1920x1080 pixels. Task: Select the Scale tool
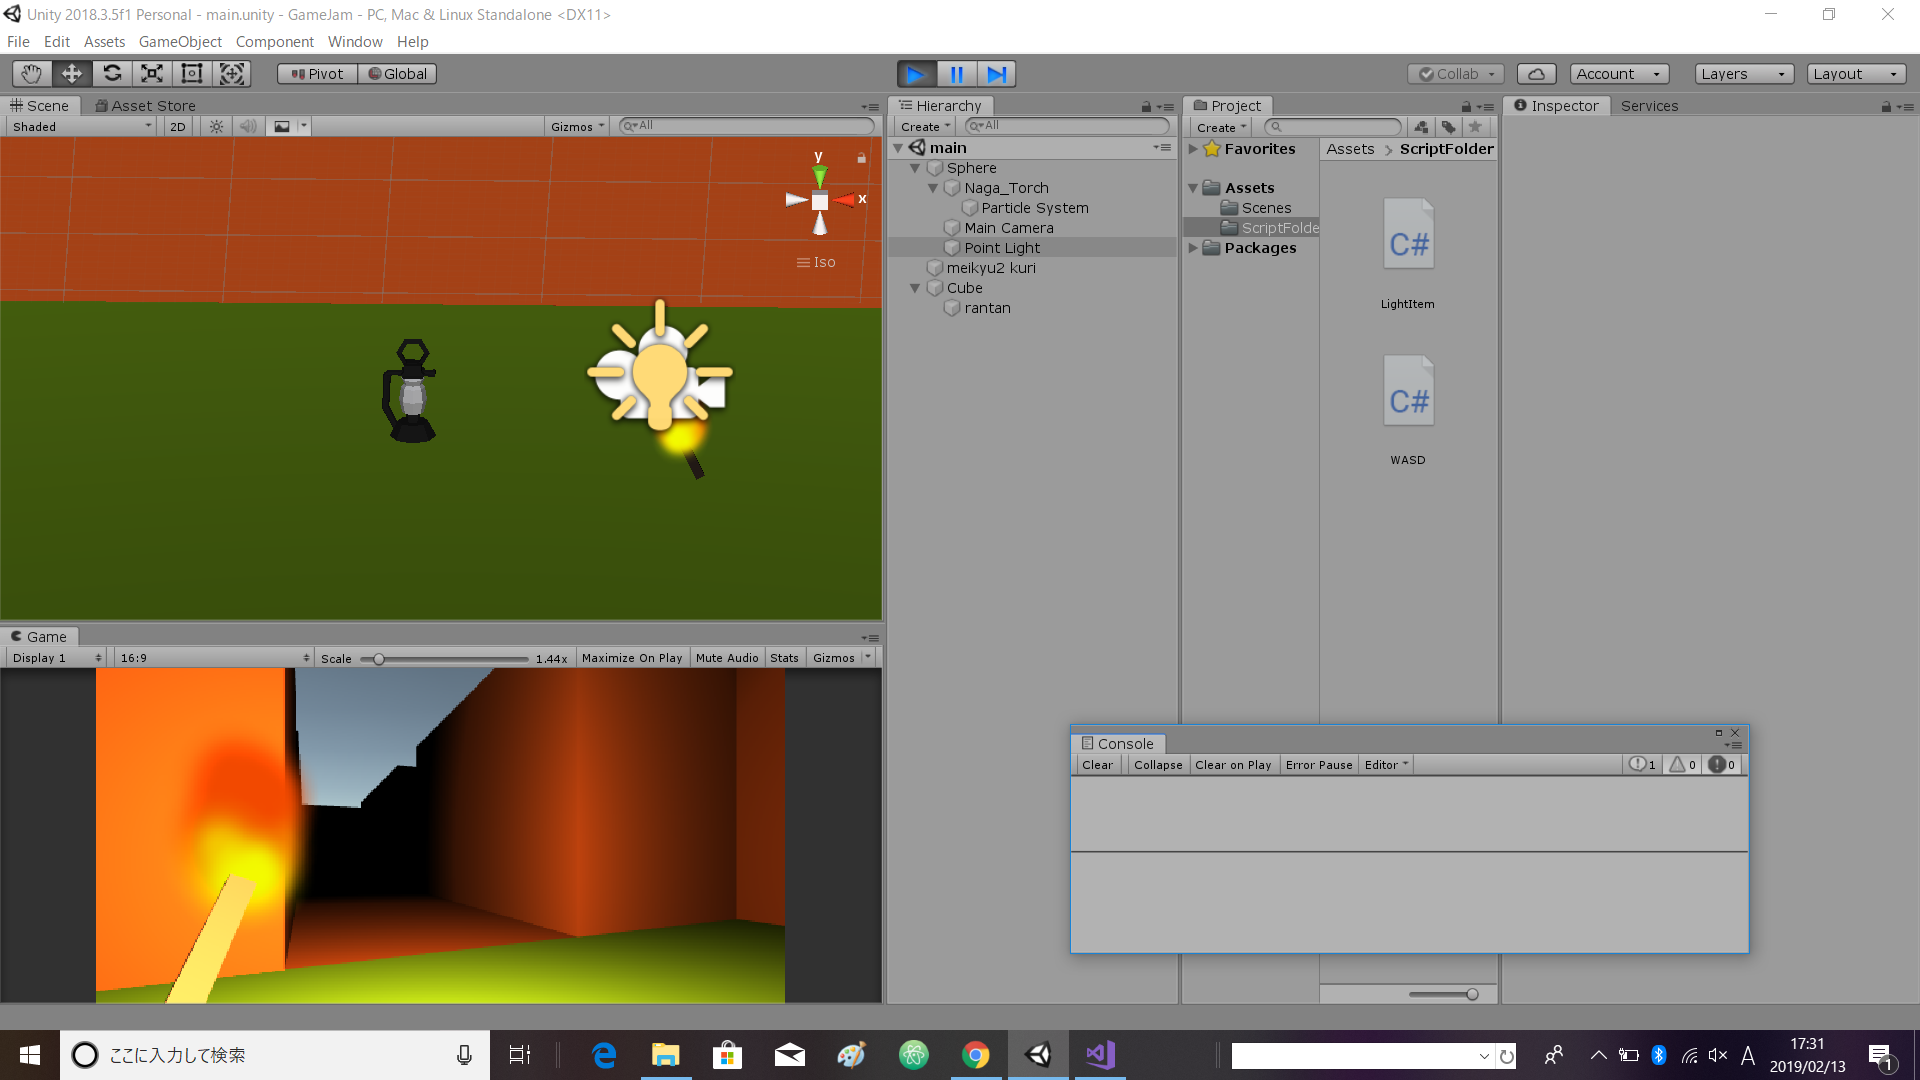coord(152,74)
